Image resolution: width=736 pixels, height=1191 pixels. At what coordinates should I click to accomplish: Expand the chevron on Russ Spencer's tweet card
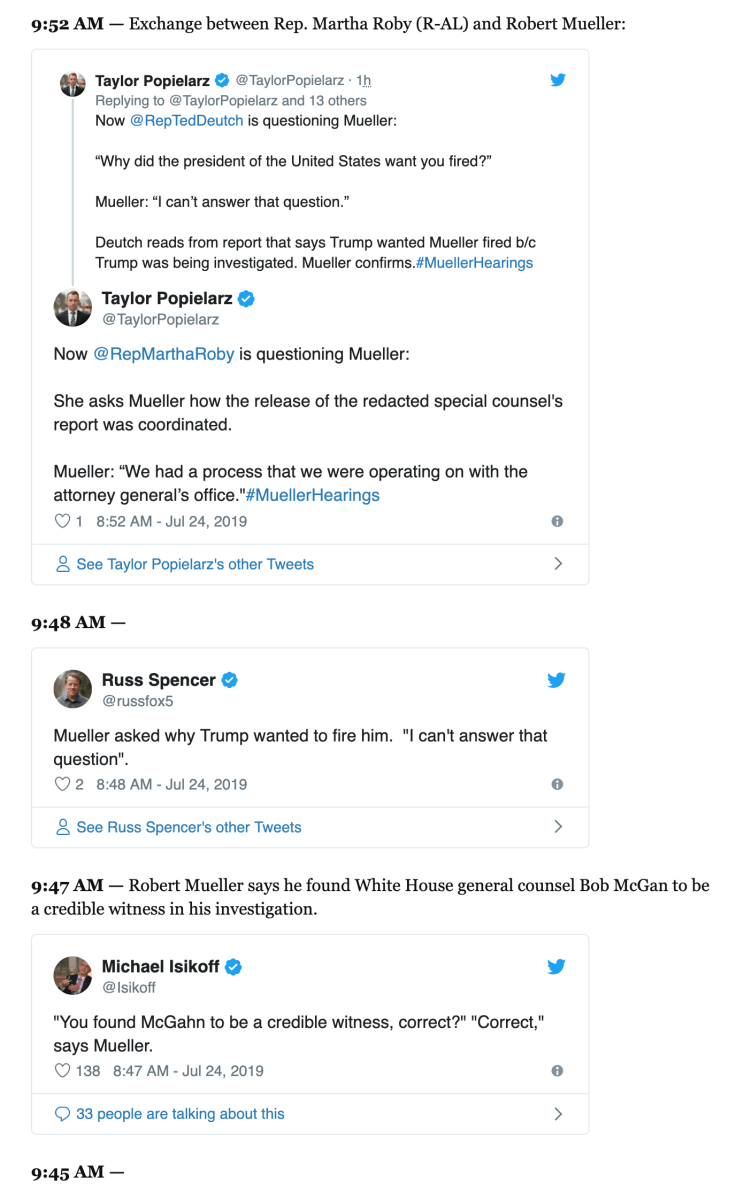[x=559, y=827]
